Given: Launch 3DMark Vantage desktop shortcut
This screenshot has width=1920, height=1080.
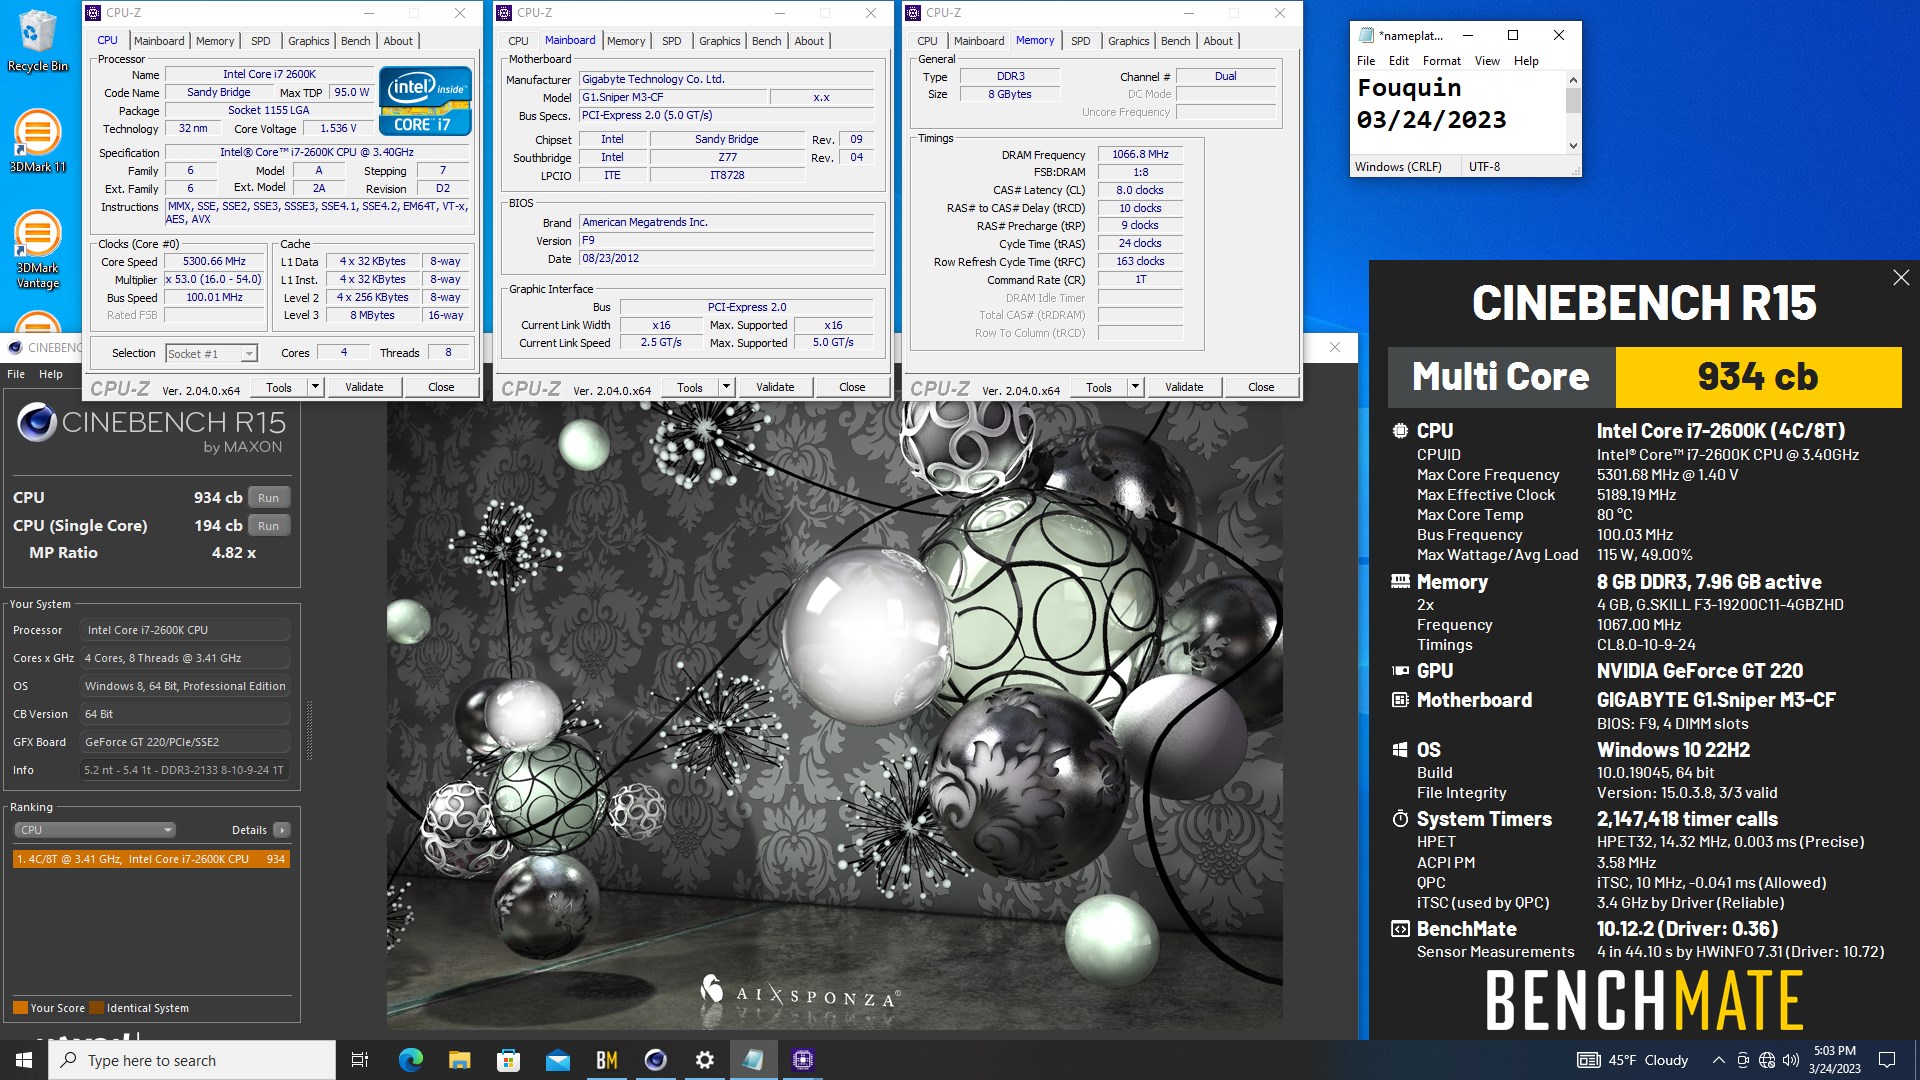Looking at the screenshot, I should pyautogui.click(x=37, y=250).
